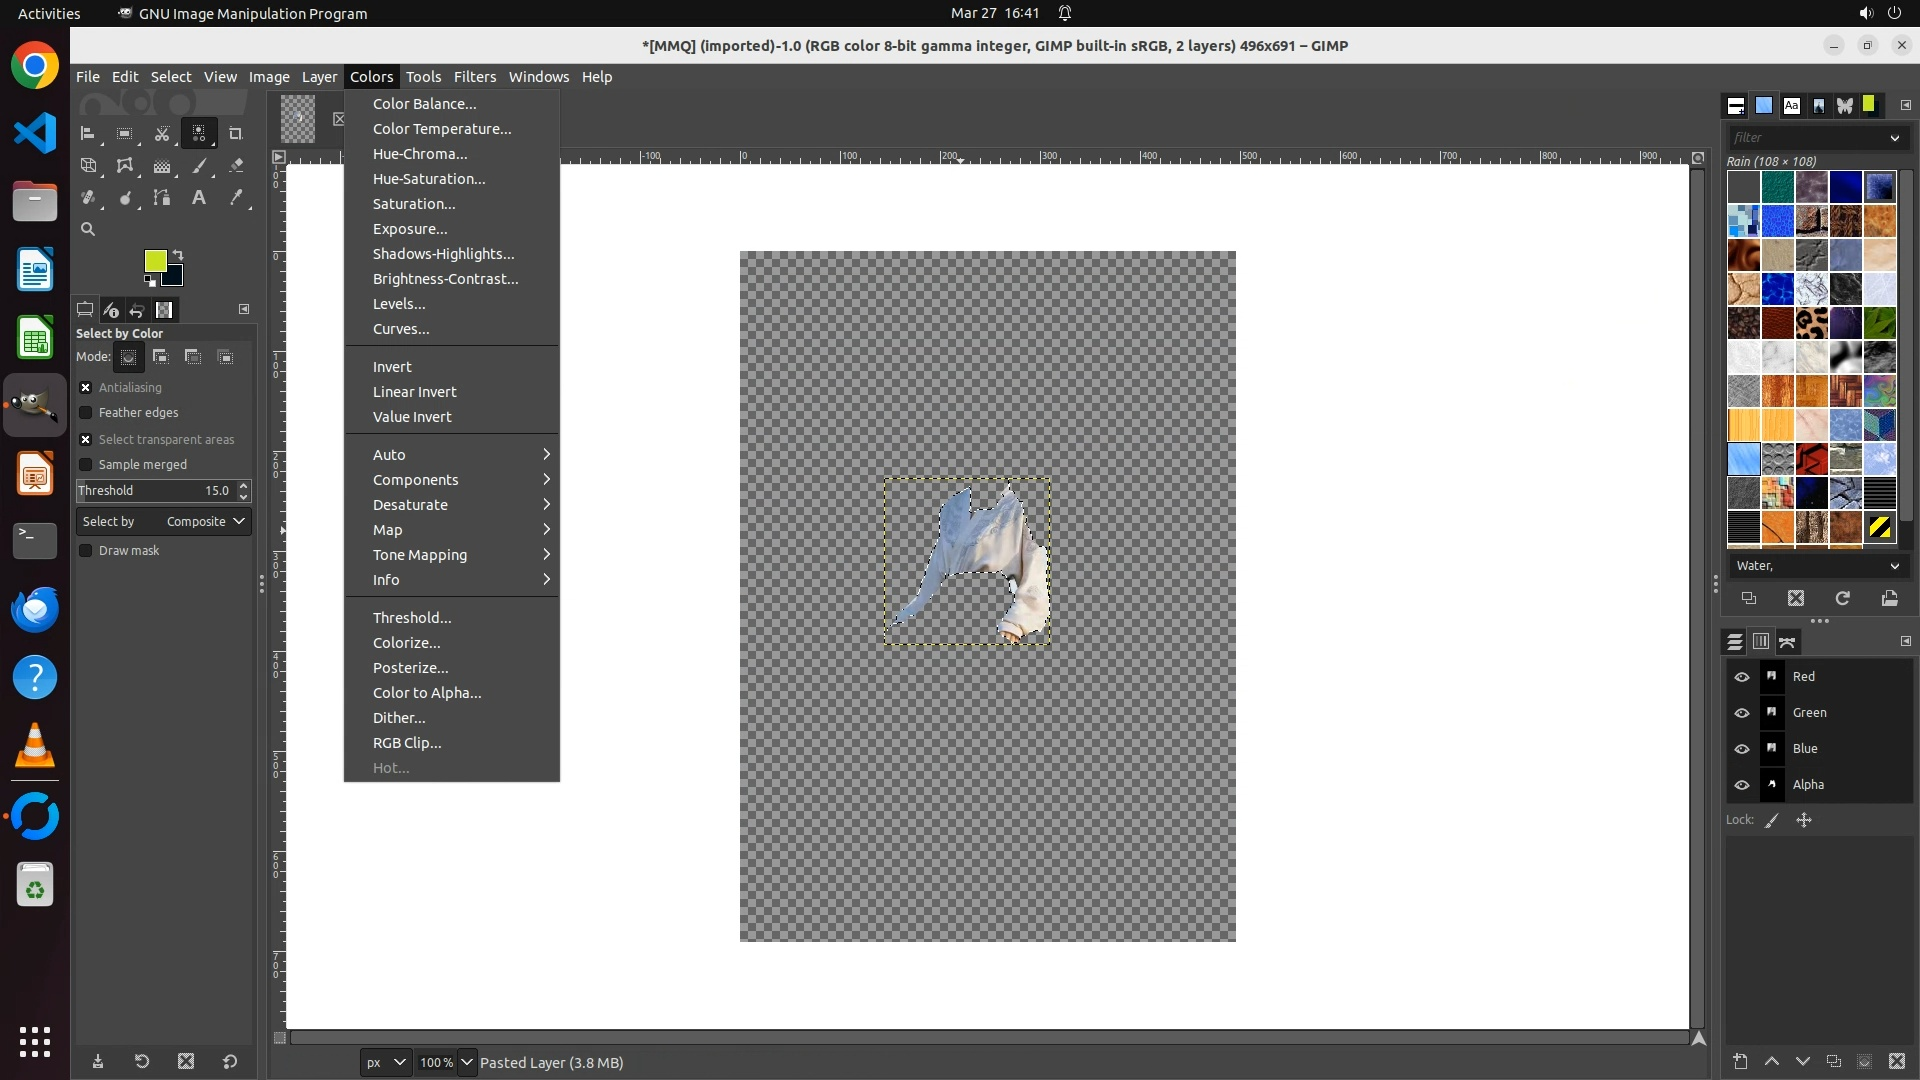Click the yellow-green foreground color swatch
This screenshot has height=1080, width=1920.
click(x=155, y=261)
